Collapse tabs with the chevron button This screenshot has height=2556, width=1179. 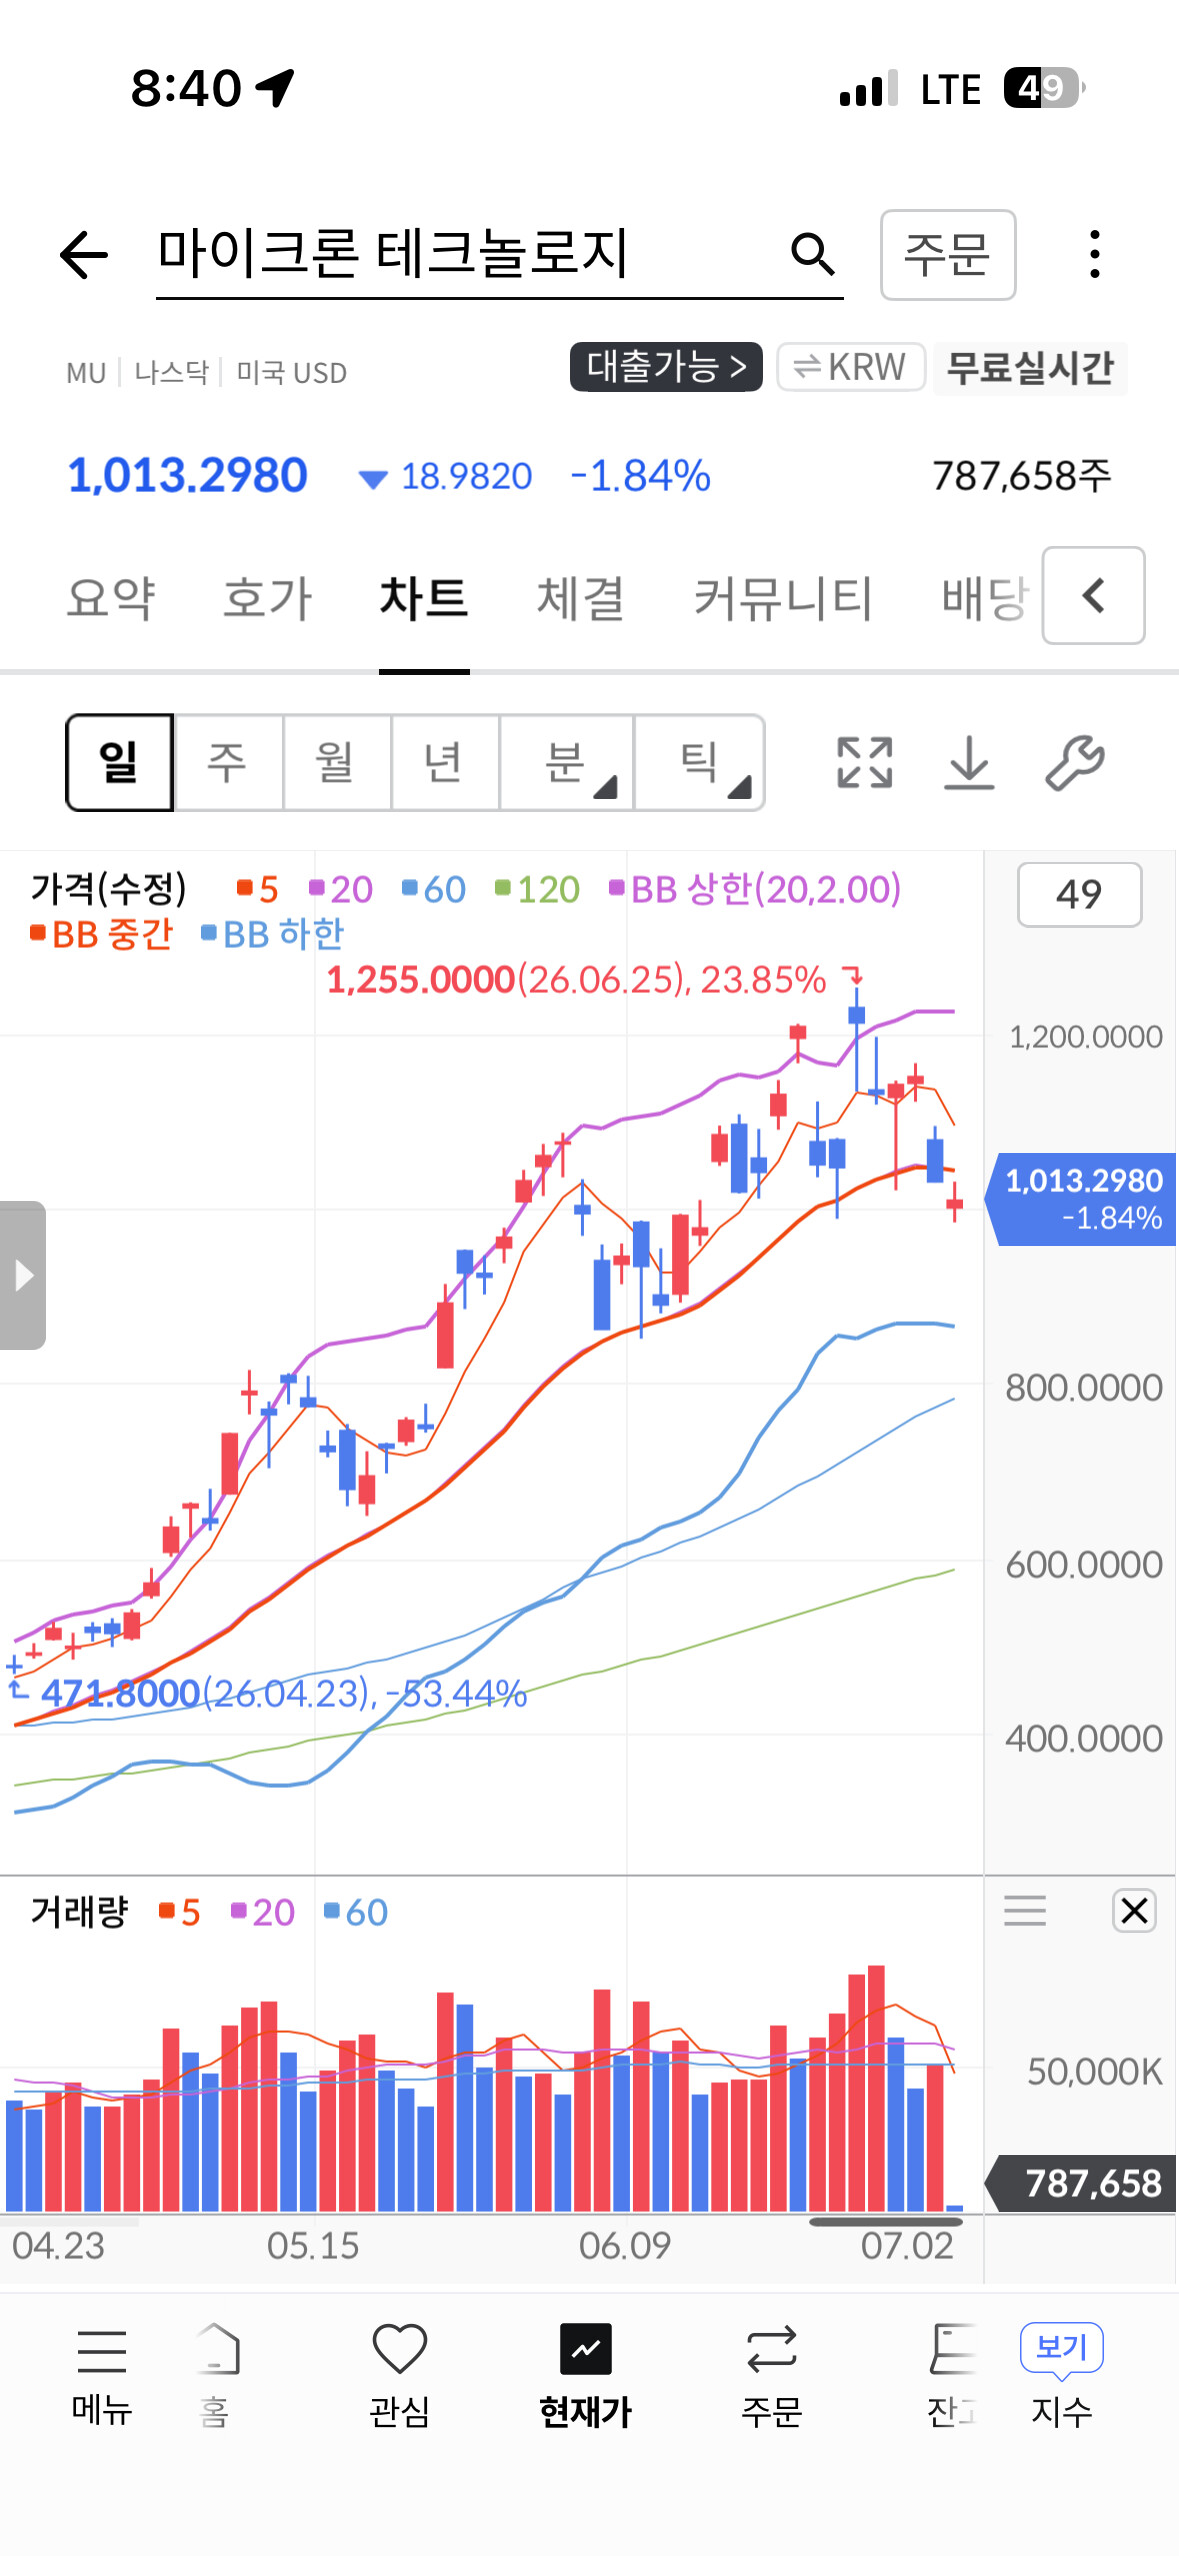pyautogui.click(x=1094, y=596)
